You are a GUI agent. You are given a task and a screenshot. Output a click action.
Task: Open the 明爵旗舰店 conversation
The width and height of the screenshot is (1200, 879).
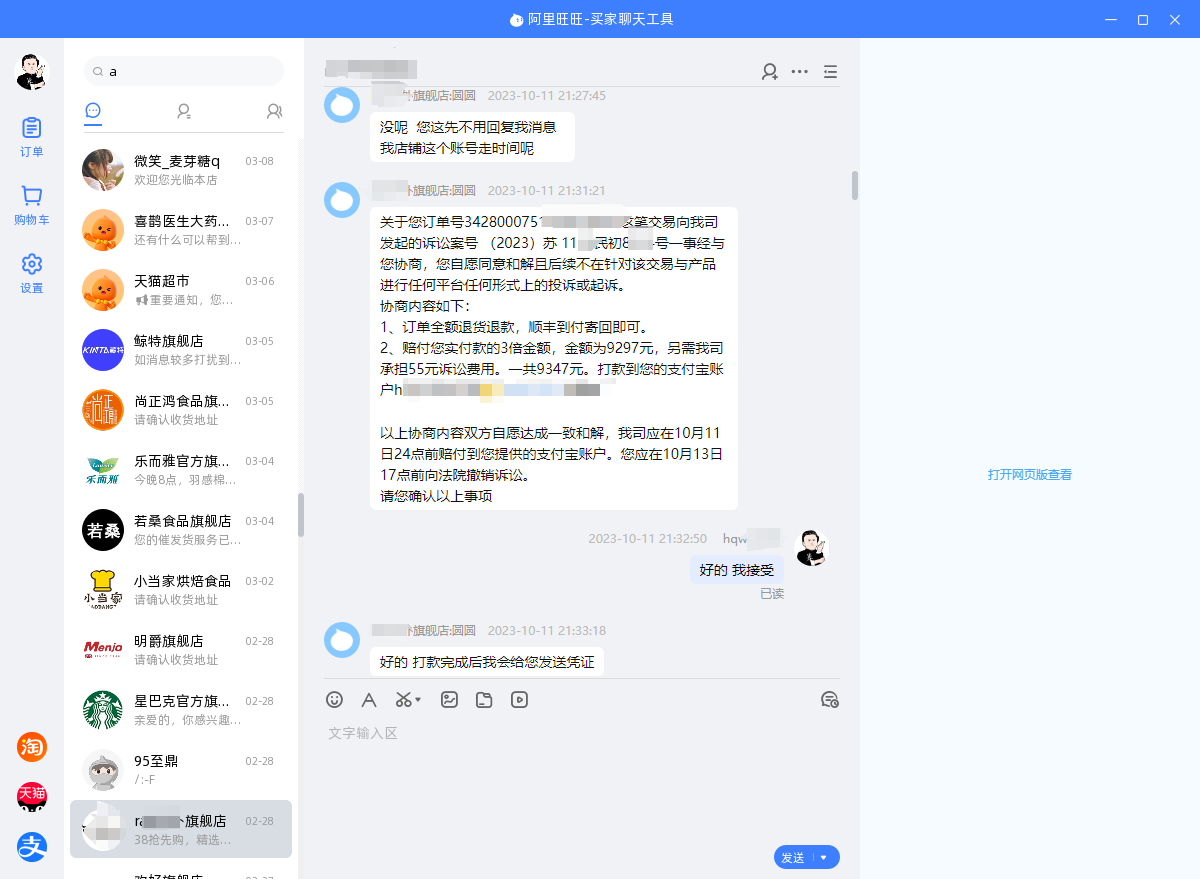[181, 650]
